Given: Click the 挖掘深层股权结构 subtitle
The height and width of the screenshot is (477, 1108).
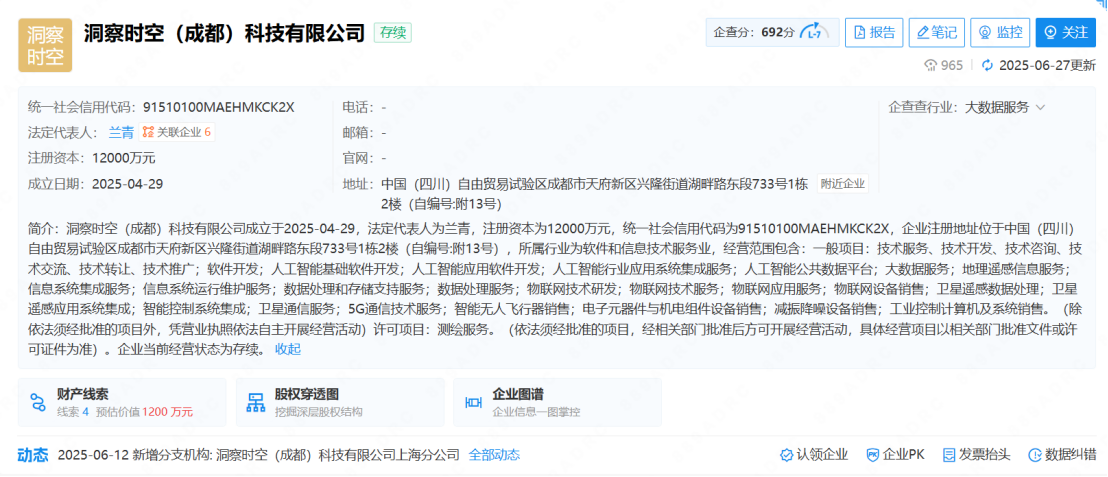Looking at the screenshot, I should [319, 412].
